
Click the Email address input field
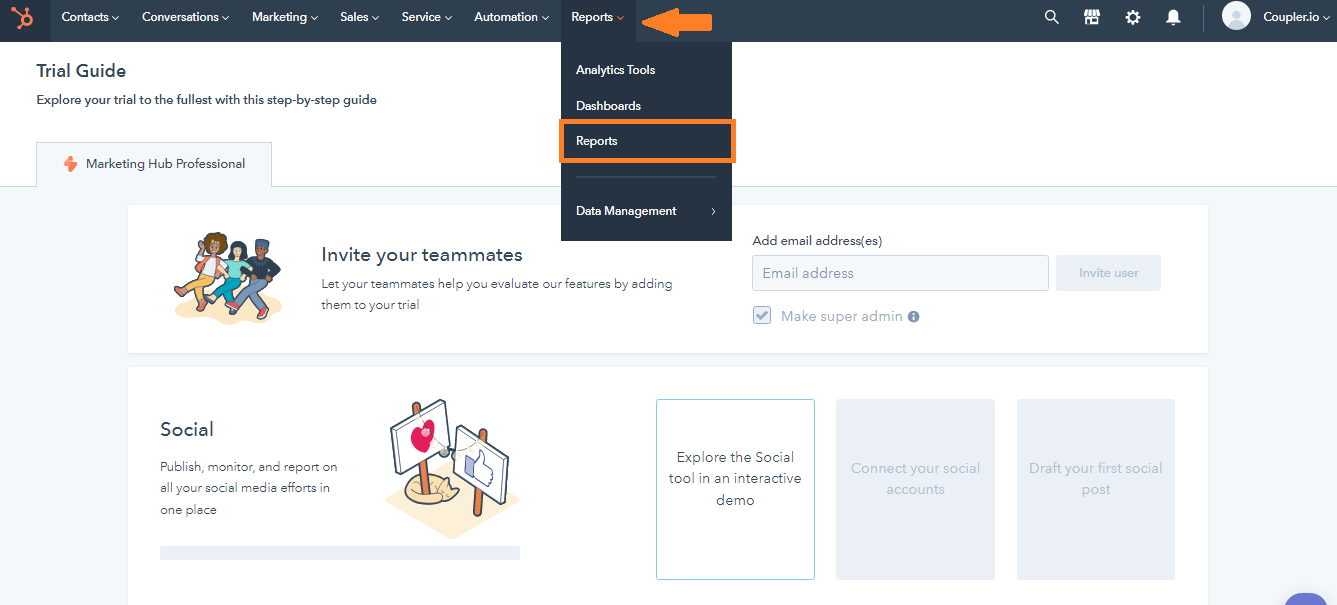click(x=899, y=272)
